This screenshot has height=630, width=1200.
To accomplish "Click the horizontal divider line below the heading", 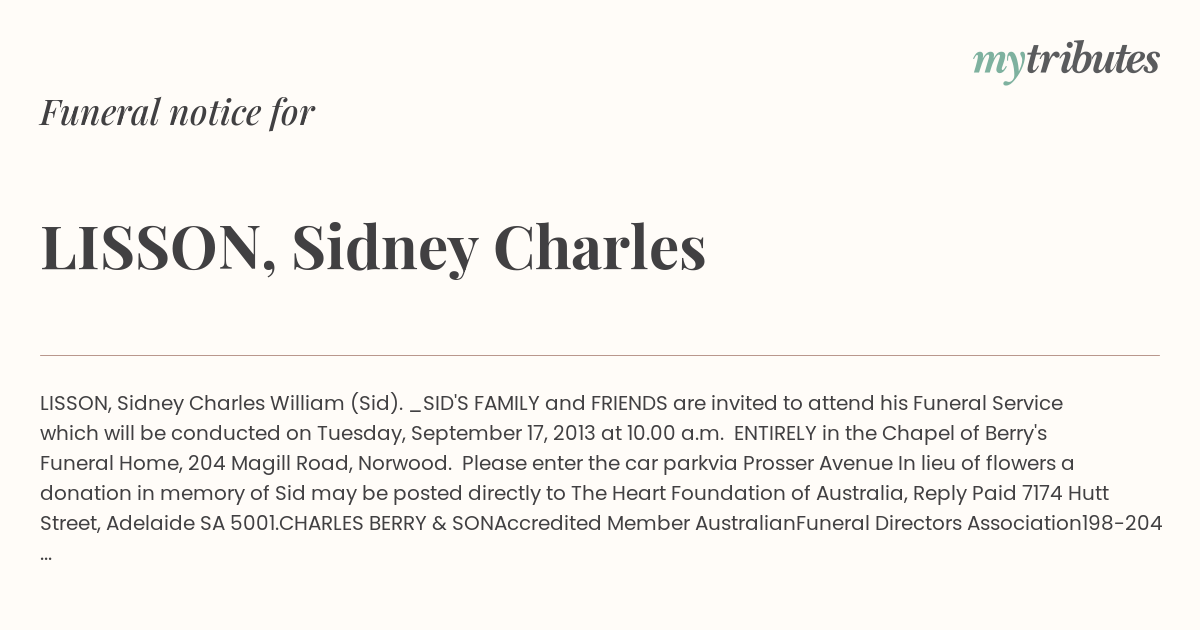I will tap(600, 355).
